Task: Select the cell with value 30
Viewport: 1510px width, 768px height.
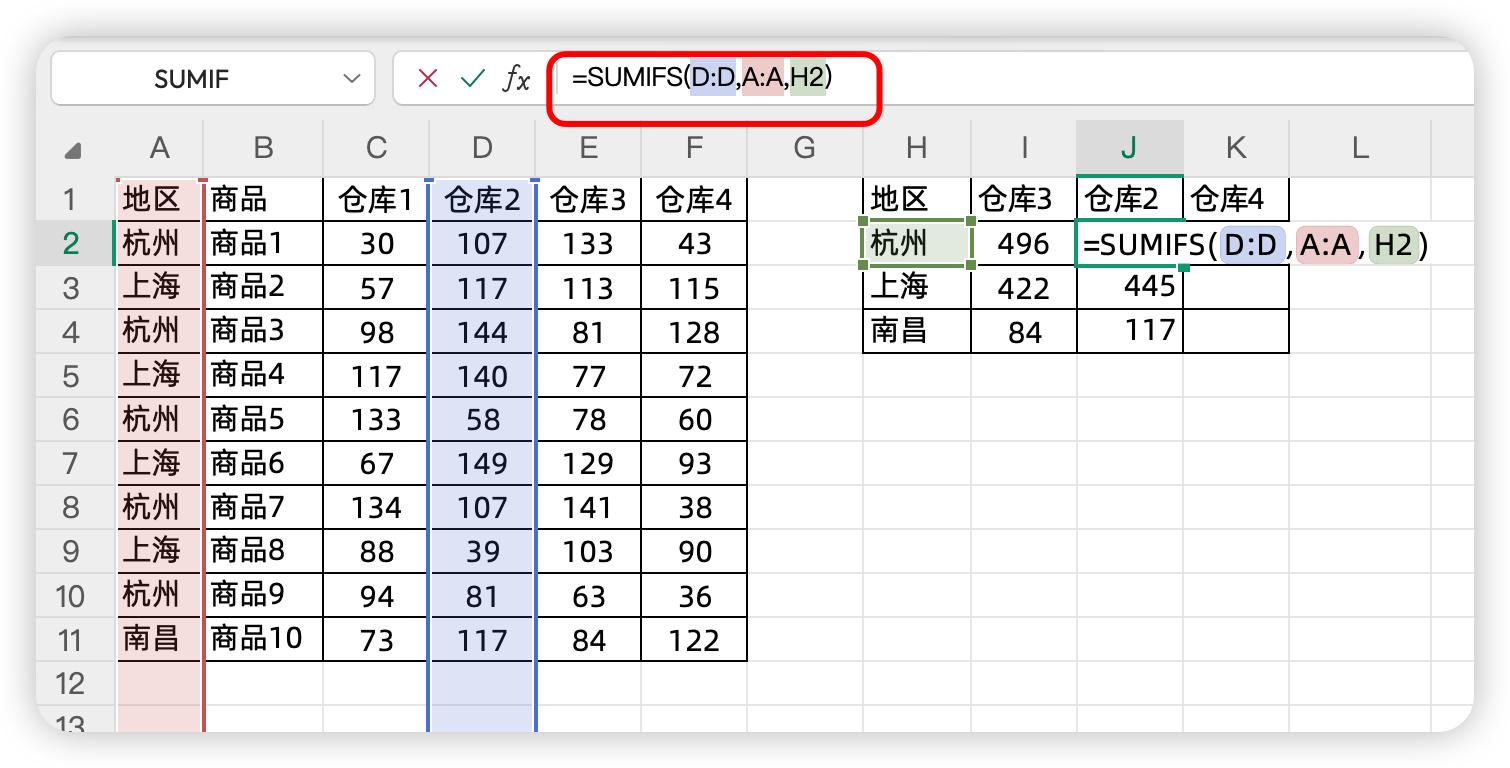Action: click(376, 244)
